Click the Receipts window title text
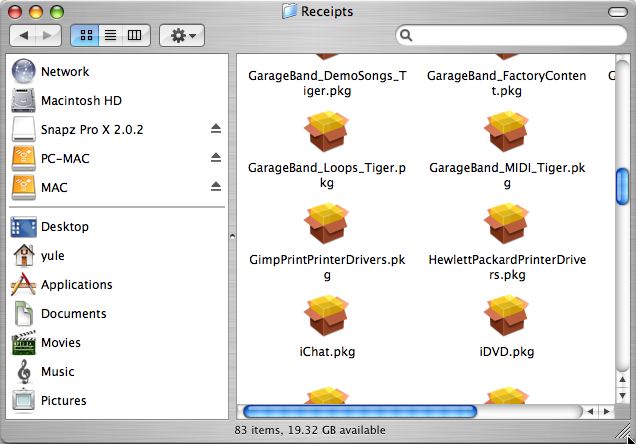Viewport: 636px width, 444px height. pos(327,11)
